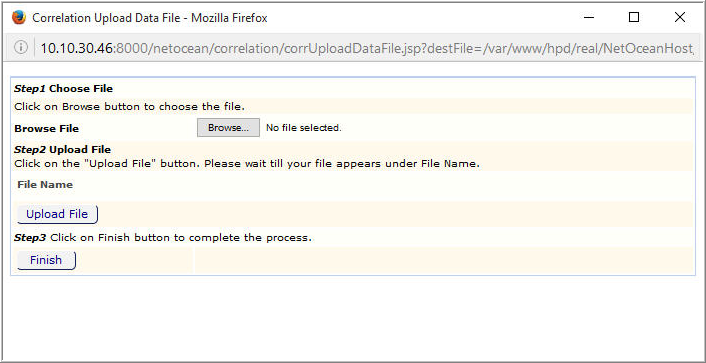Viewport: 706px width, 363px height.
Task: Click the "Please wait till your file appears" instruction
Action: click(342, 163)
